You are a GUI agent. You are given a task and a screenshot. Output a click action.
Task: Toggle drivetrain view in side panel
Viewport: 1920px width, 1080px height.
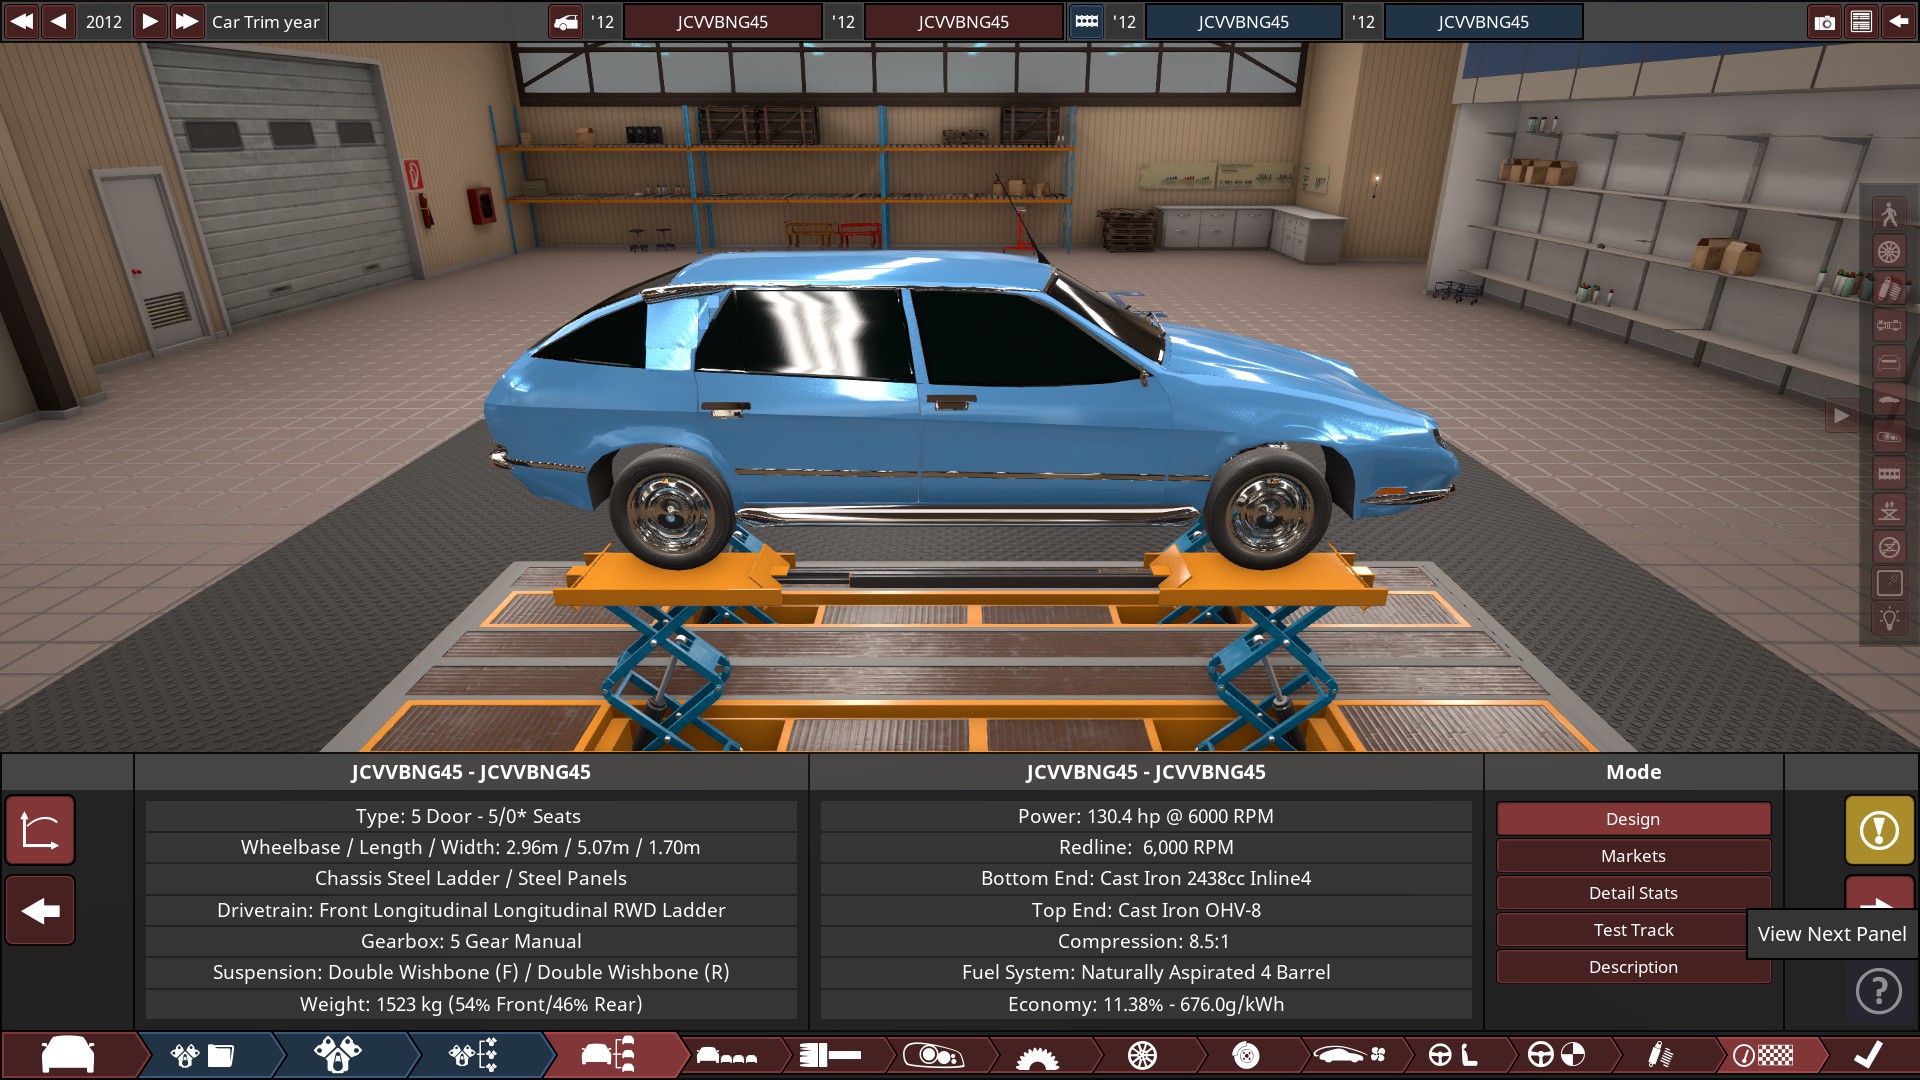(x=1889, y=325)
